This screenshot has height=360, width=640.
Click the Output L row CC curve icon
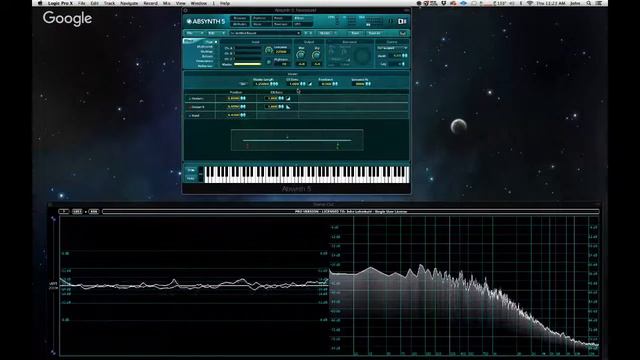pos(288,98)
